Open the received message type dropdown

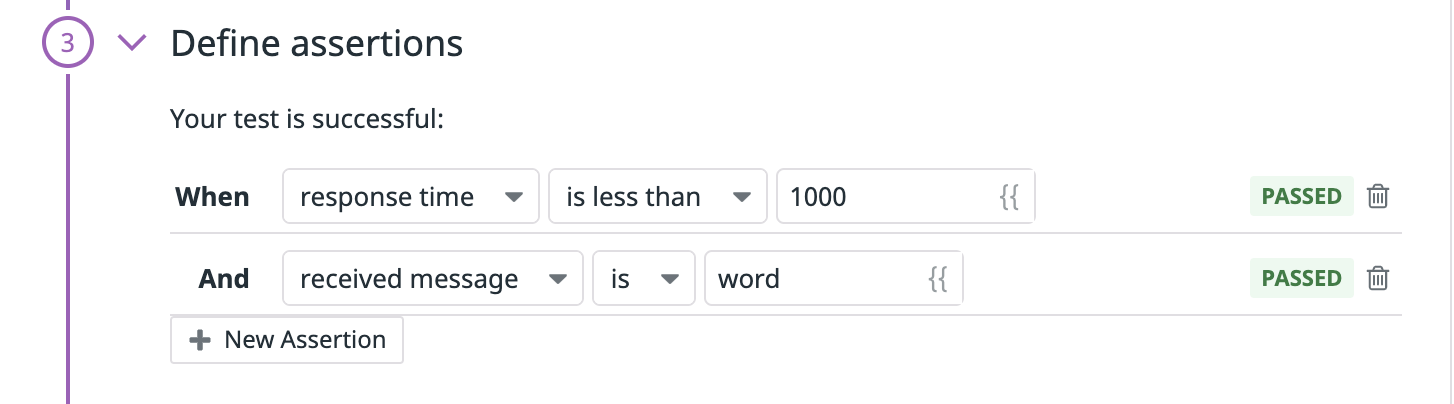[x=433, y=279]
